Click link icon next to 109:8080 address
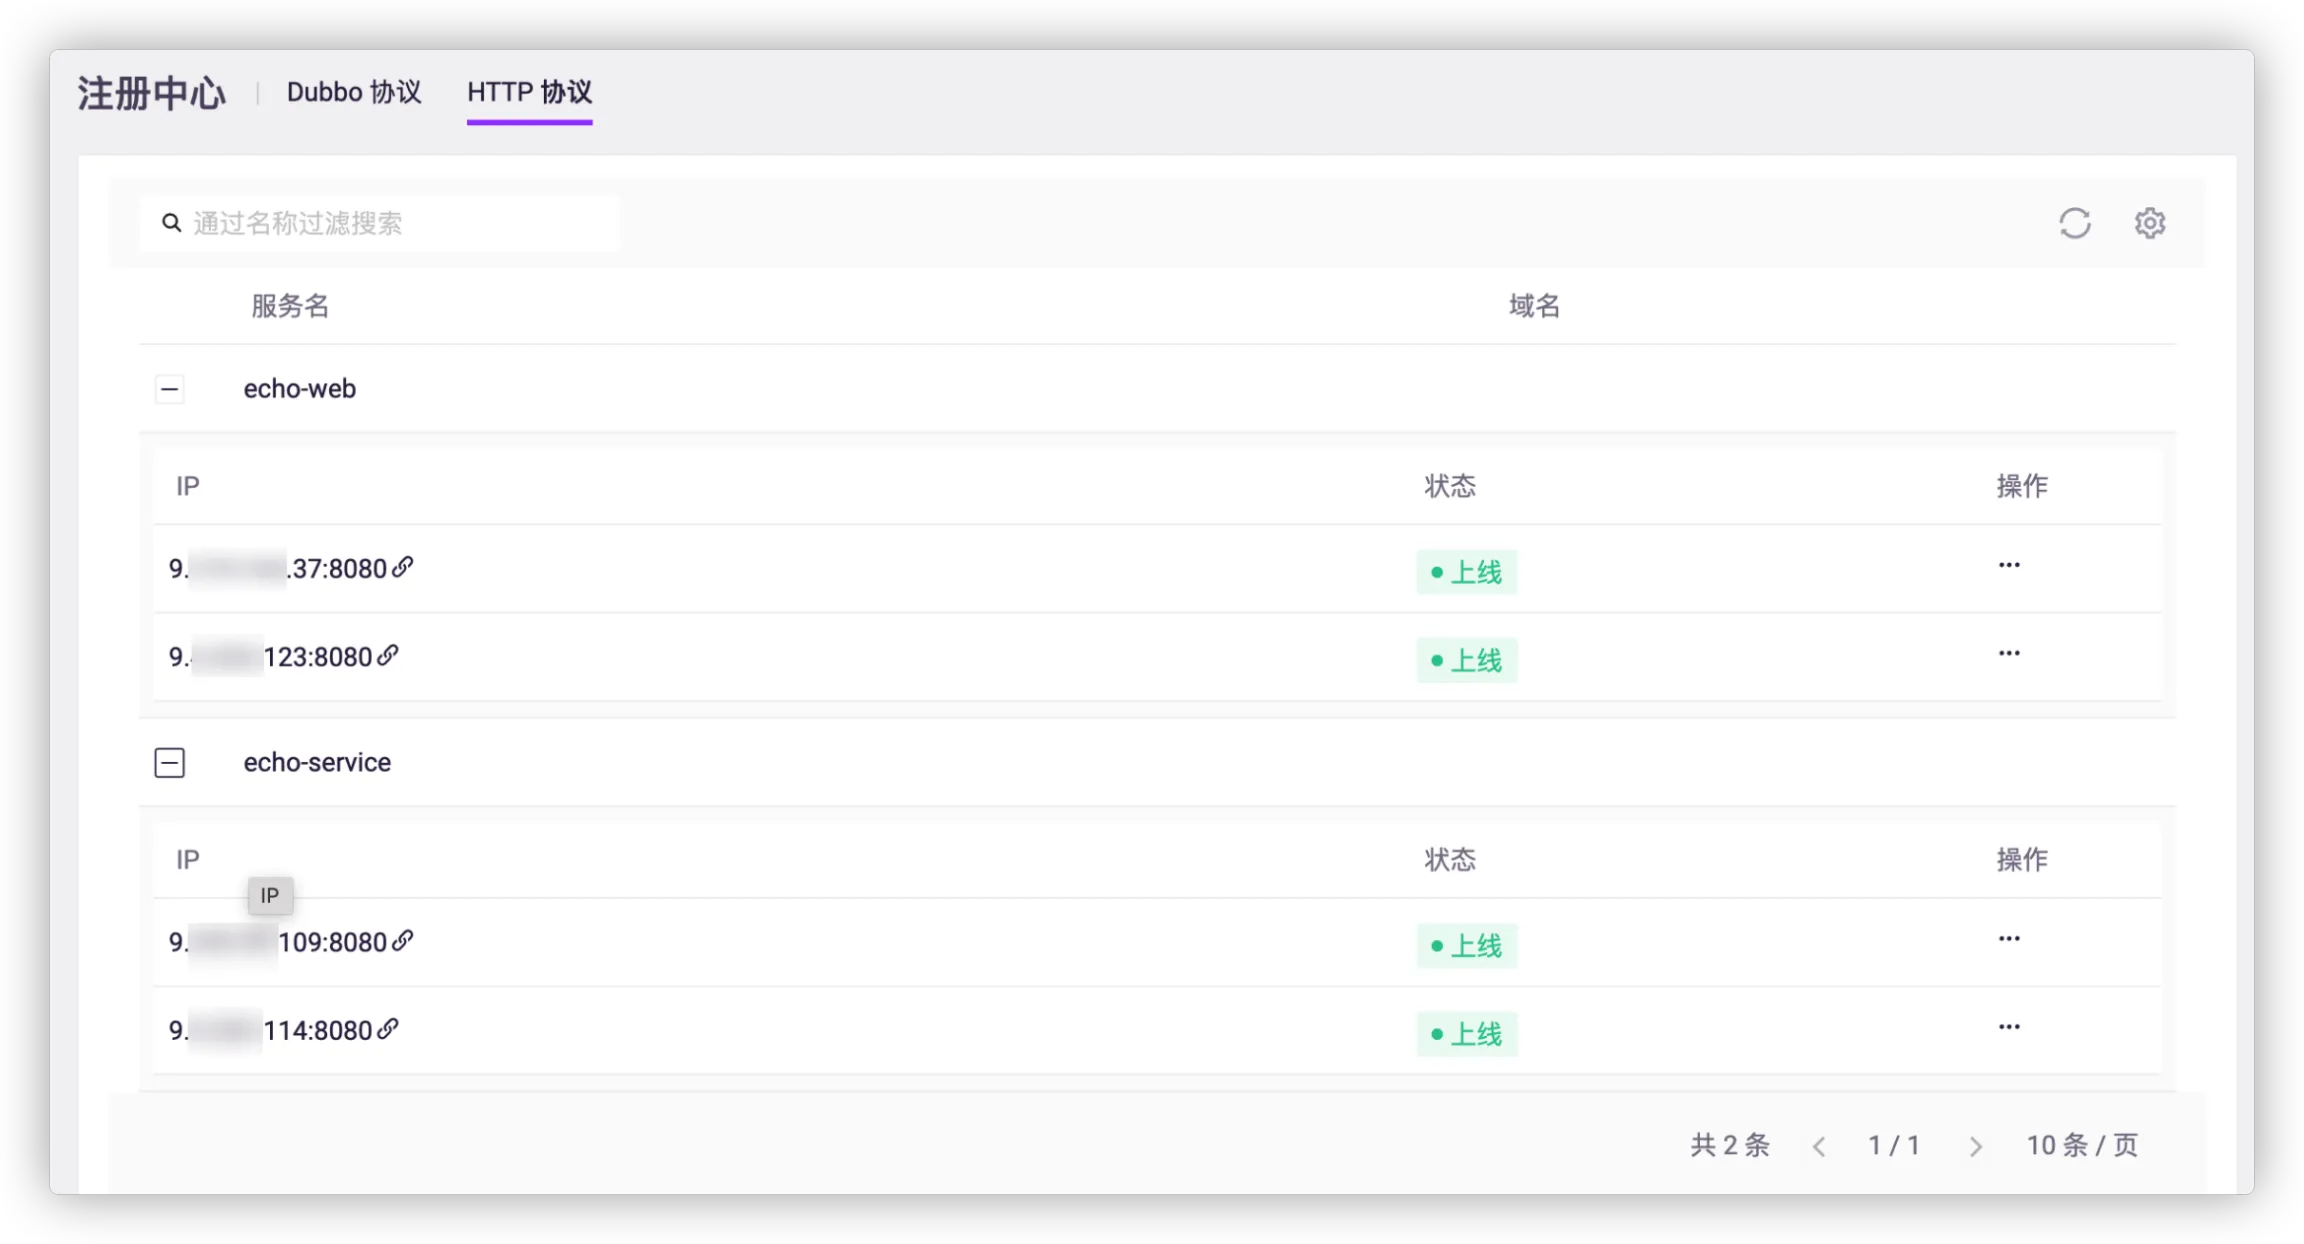This screenshot has width=2304, height=1244. coord(402,941)
